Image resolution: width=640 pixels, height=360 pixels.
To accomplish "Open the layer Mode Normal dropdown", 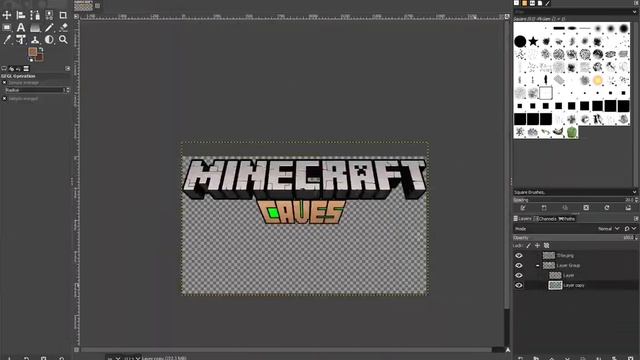I will point(608,229).
